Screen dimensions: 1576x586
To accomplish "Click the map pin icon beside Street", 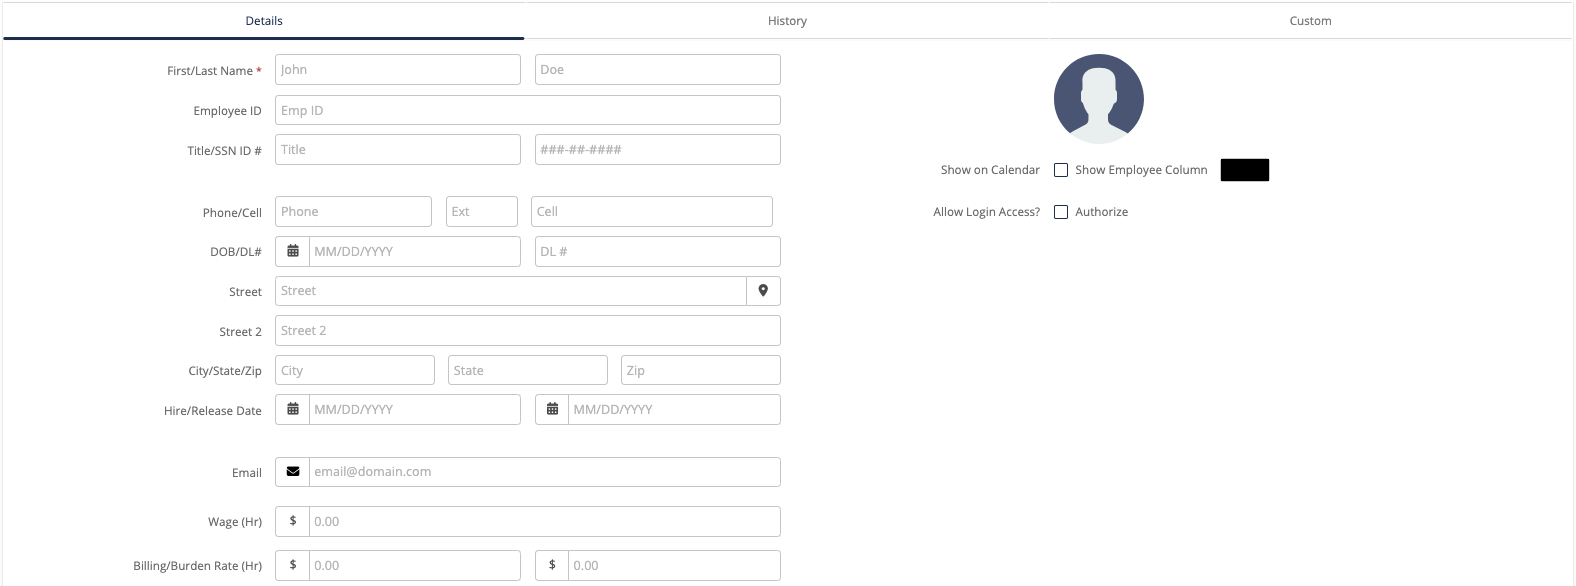I will [763, 291].
